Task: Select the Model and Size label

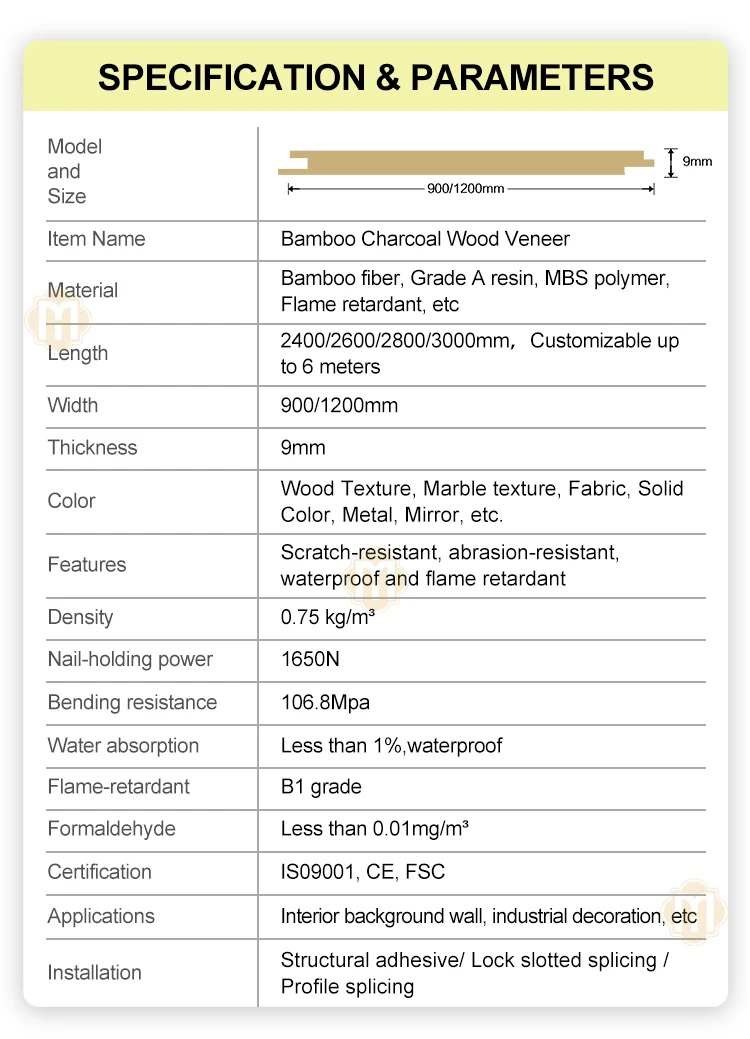Action: point(75,171)
